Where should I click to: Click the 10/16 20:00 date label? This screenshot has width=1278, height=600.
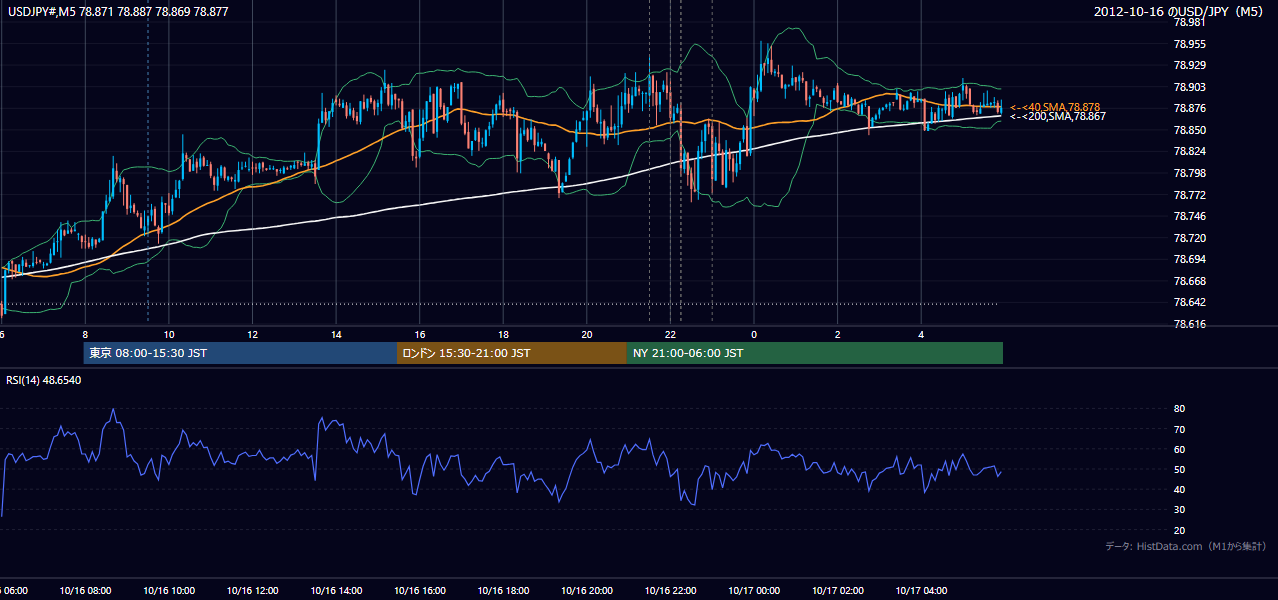click(x=587, y=591)
